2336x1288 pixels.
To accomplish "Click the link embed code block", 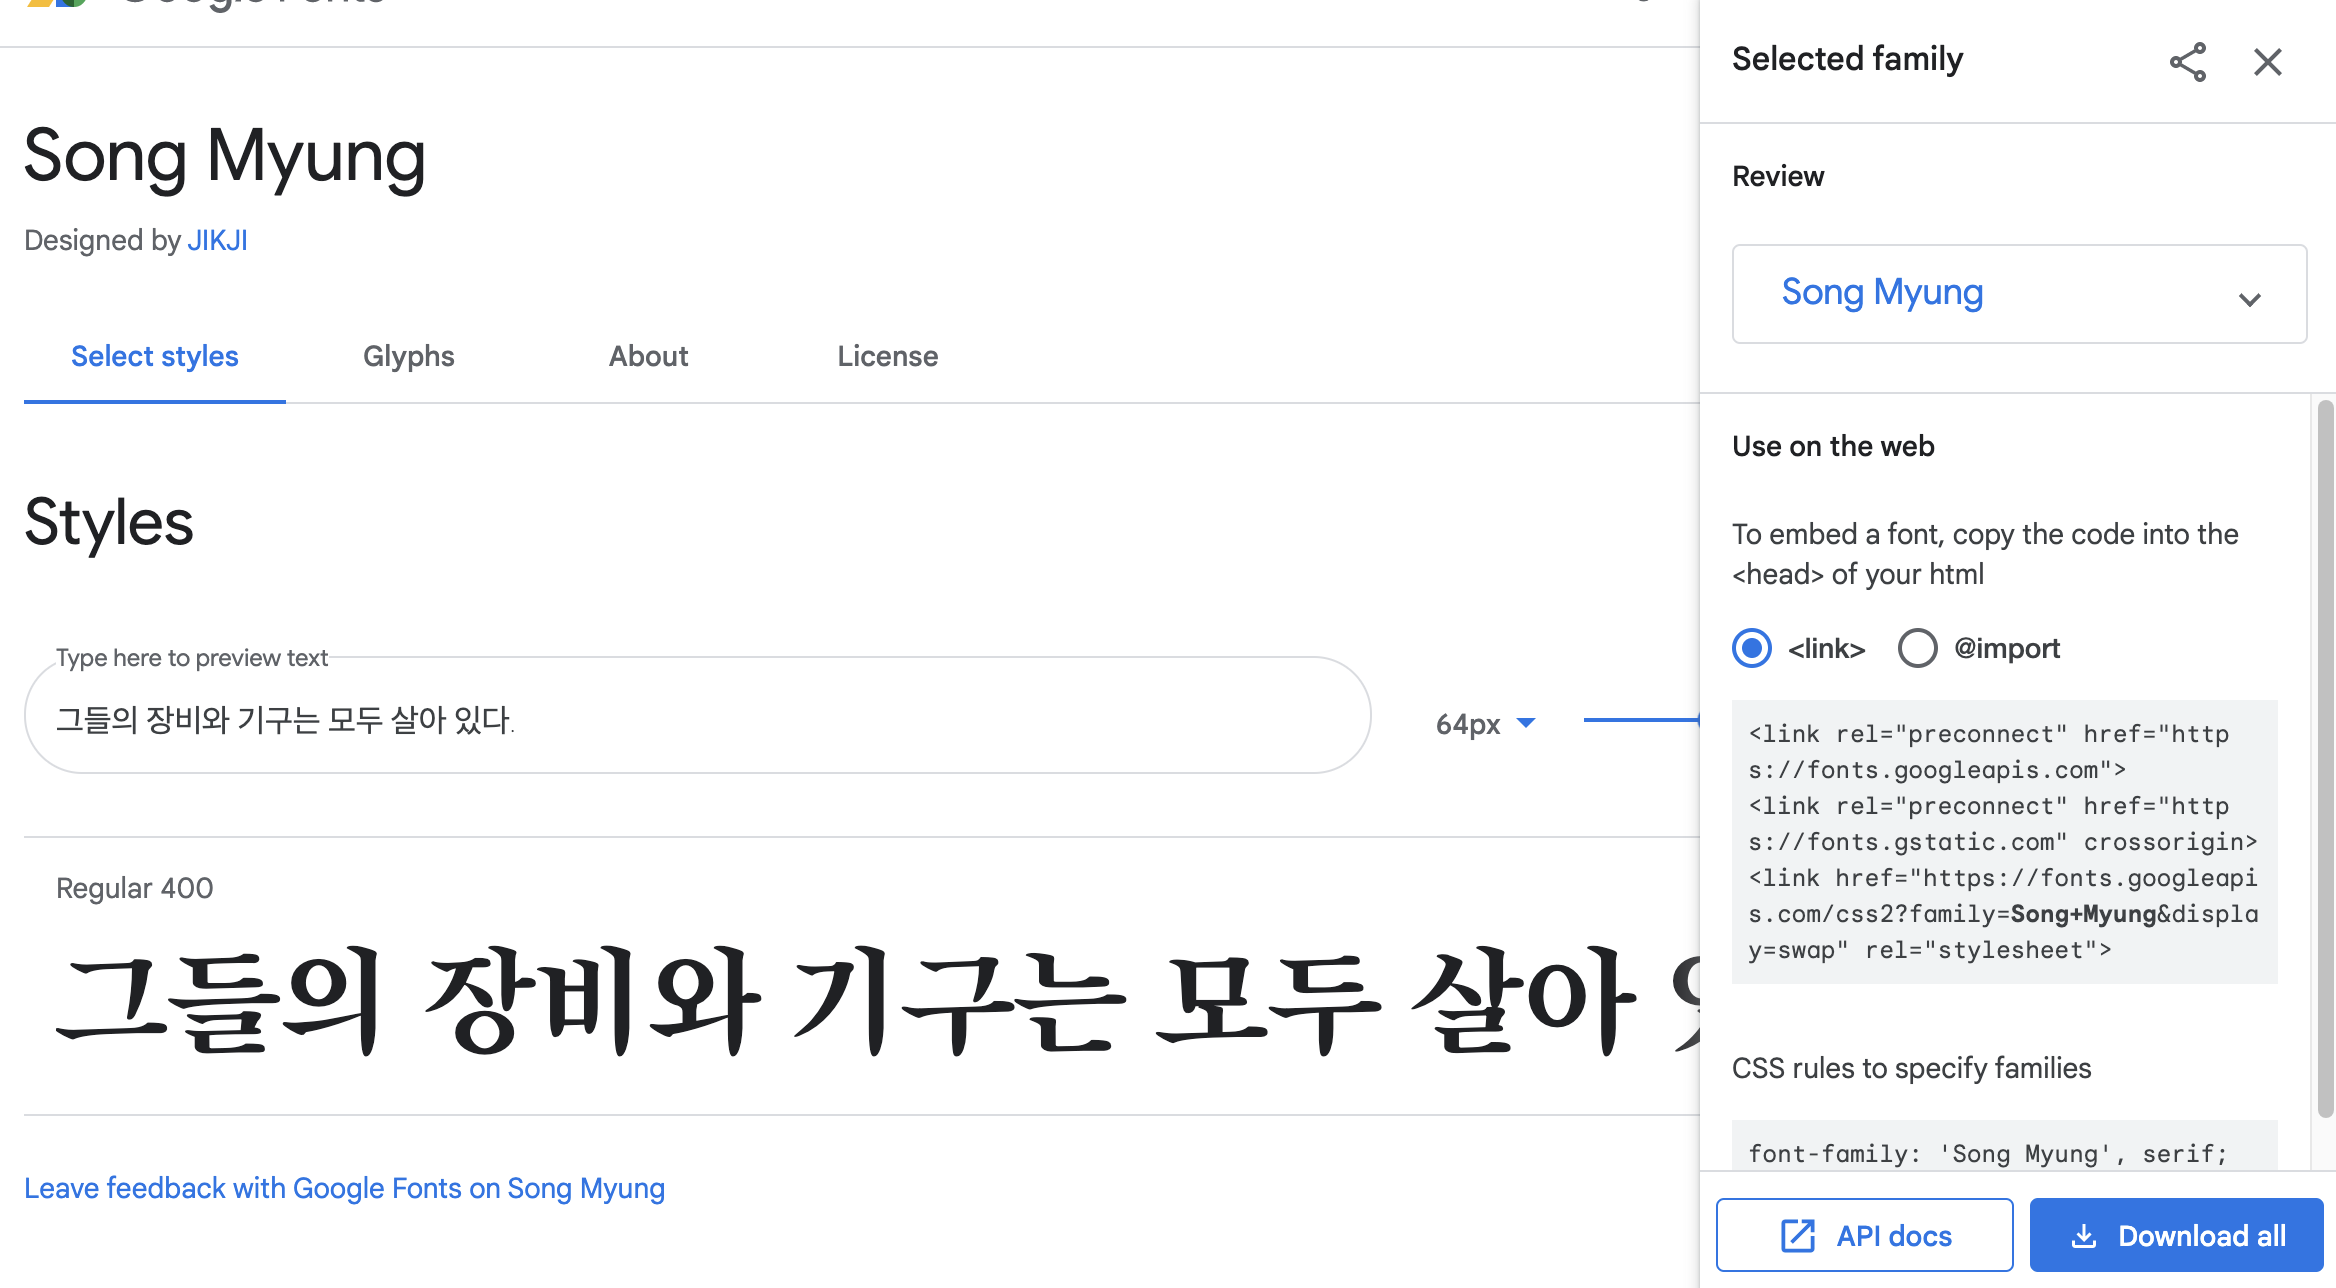I will pyautogui.click(x=2005, y=842).
